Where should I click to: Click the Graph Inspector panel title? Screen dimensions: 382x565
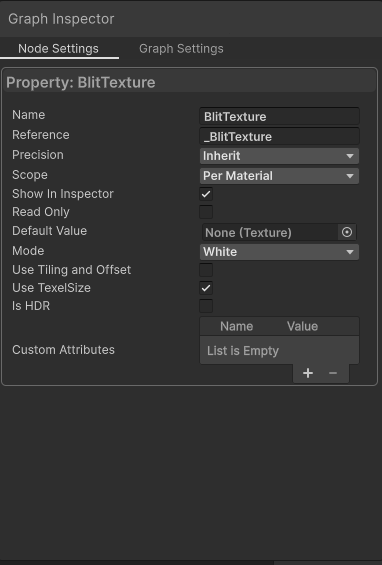pos(61,19)
